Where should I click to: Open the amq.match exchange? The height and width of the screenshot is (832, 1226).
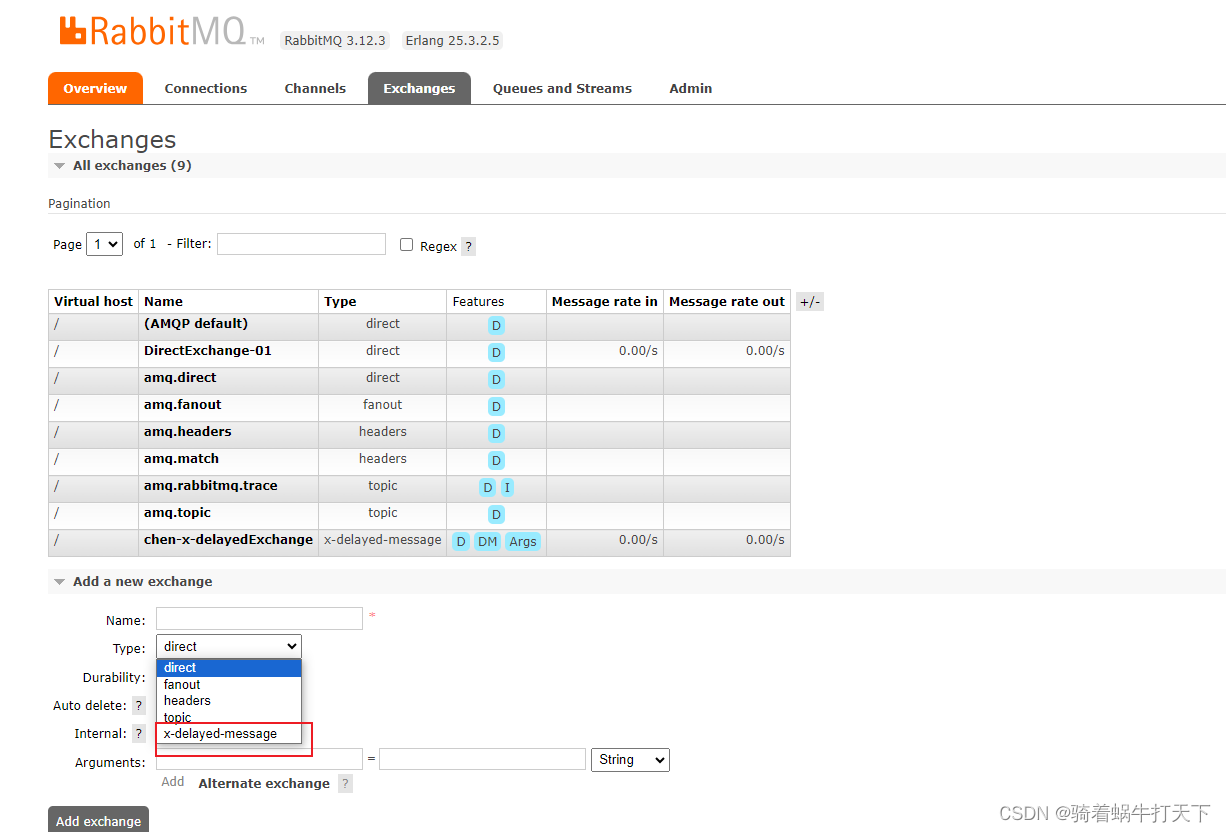(x=181, y=459)
